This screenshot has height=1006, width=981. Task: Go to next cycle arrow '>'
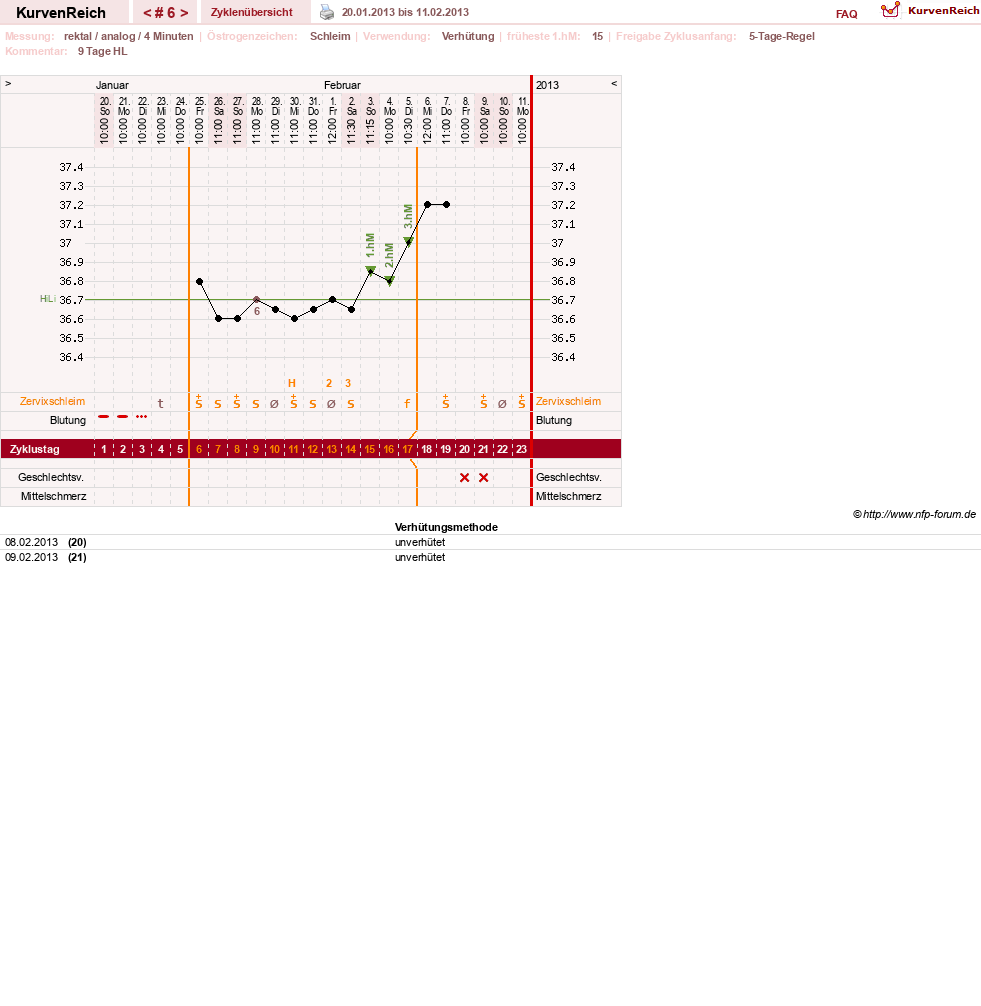(184, 13)
